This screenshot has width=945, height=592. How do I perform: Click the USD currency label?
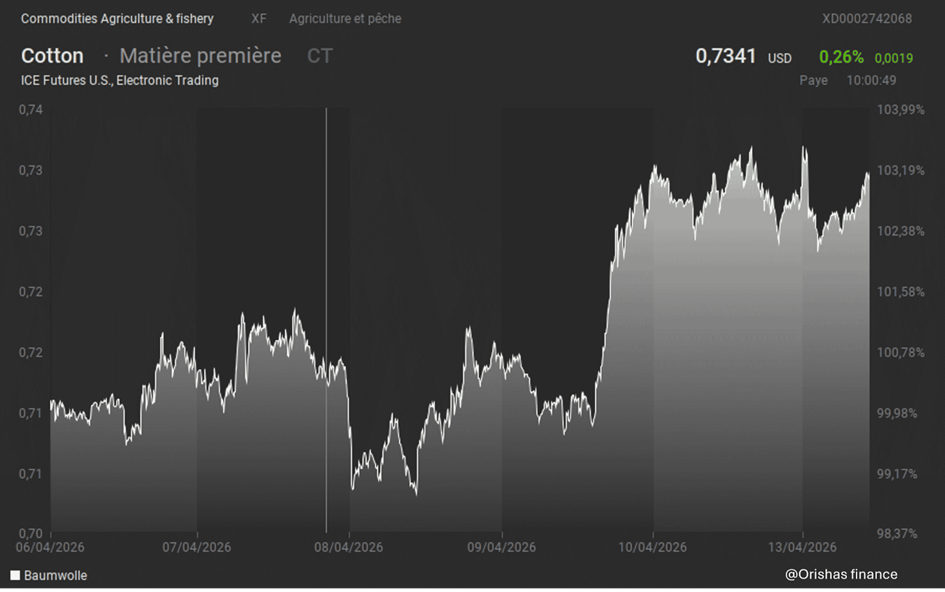780,59
